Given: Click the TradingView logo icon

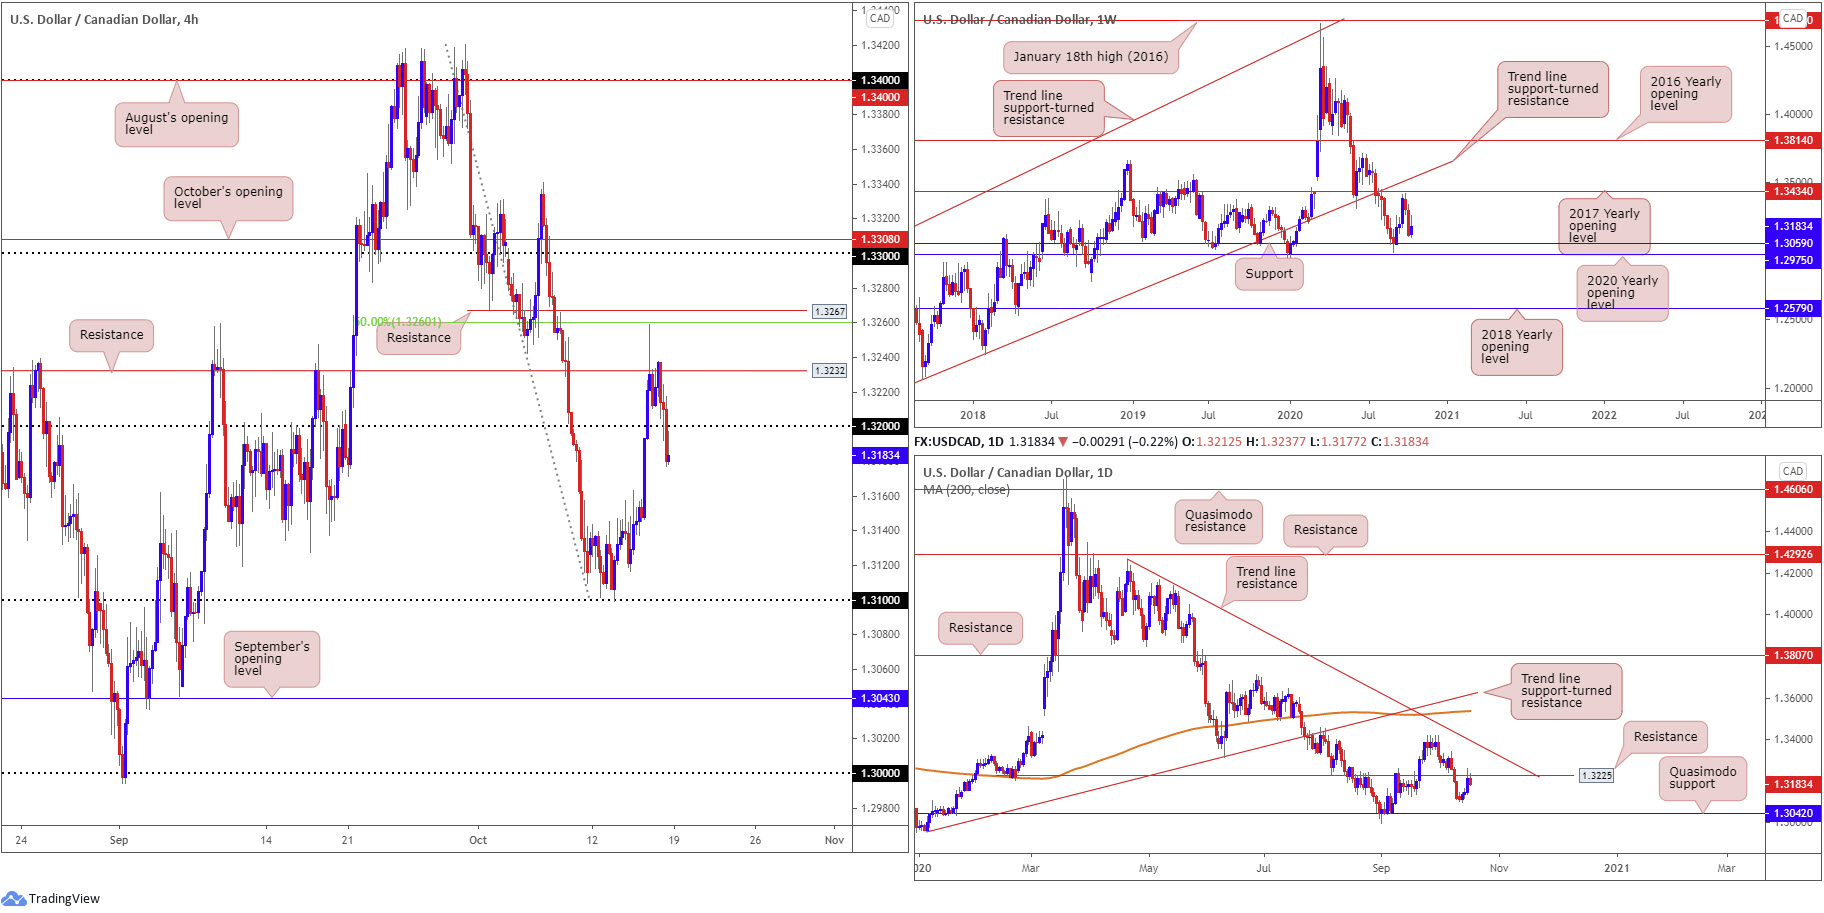Looking at the screenshot, I should pos(14,898).
